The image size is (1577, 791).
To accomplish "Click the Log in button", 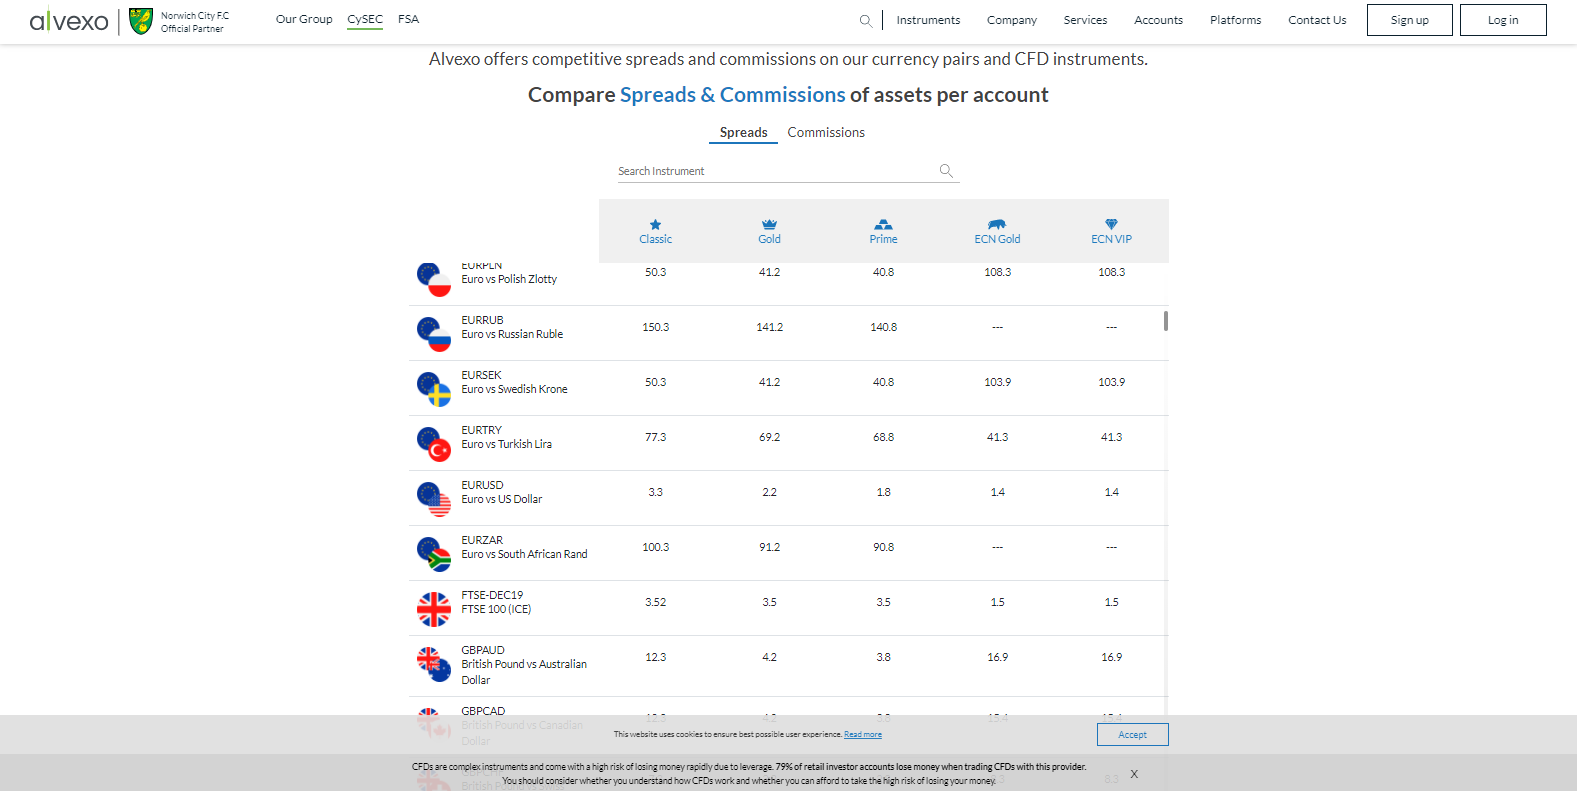I will pos(1503,20).
